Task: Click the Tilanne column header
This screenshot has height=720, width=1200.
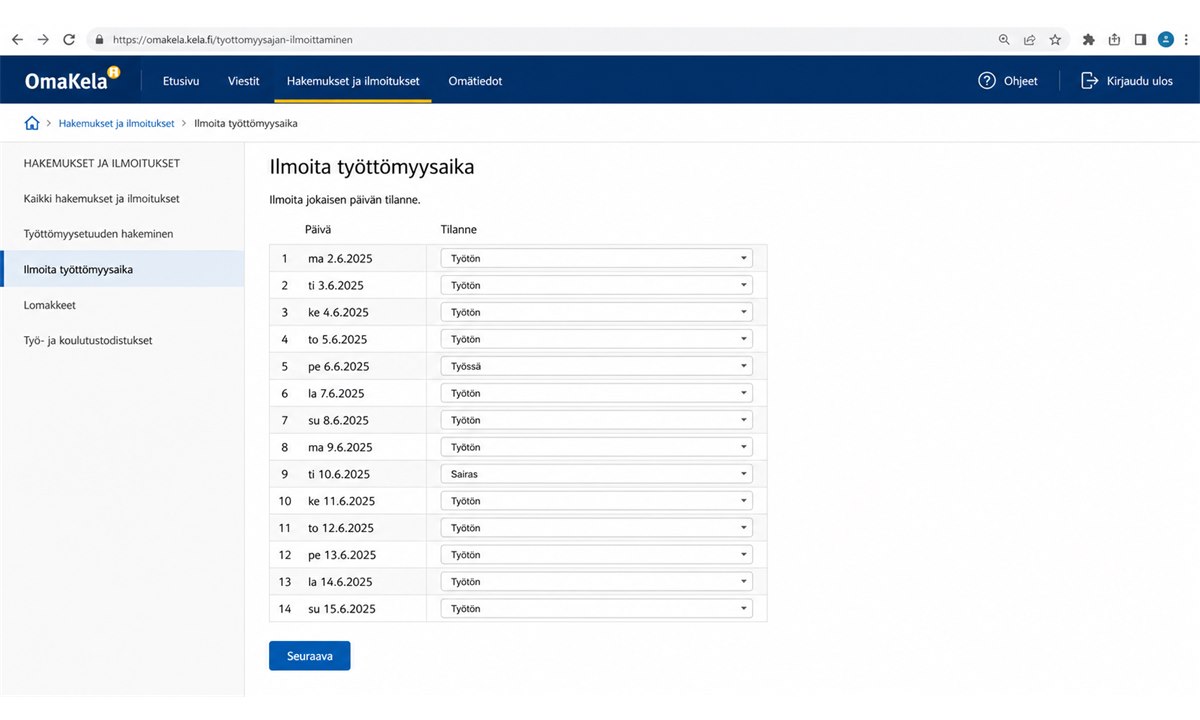Action: 459,229
